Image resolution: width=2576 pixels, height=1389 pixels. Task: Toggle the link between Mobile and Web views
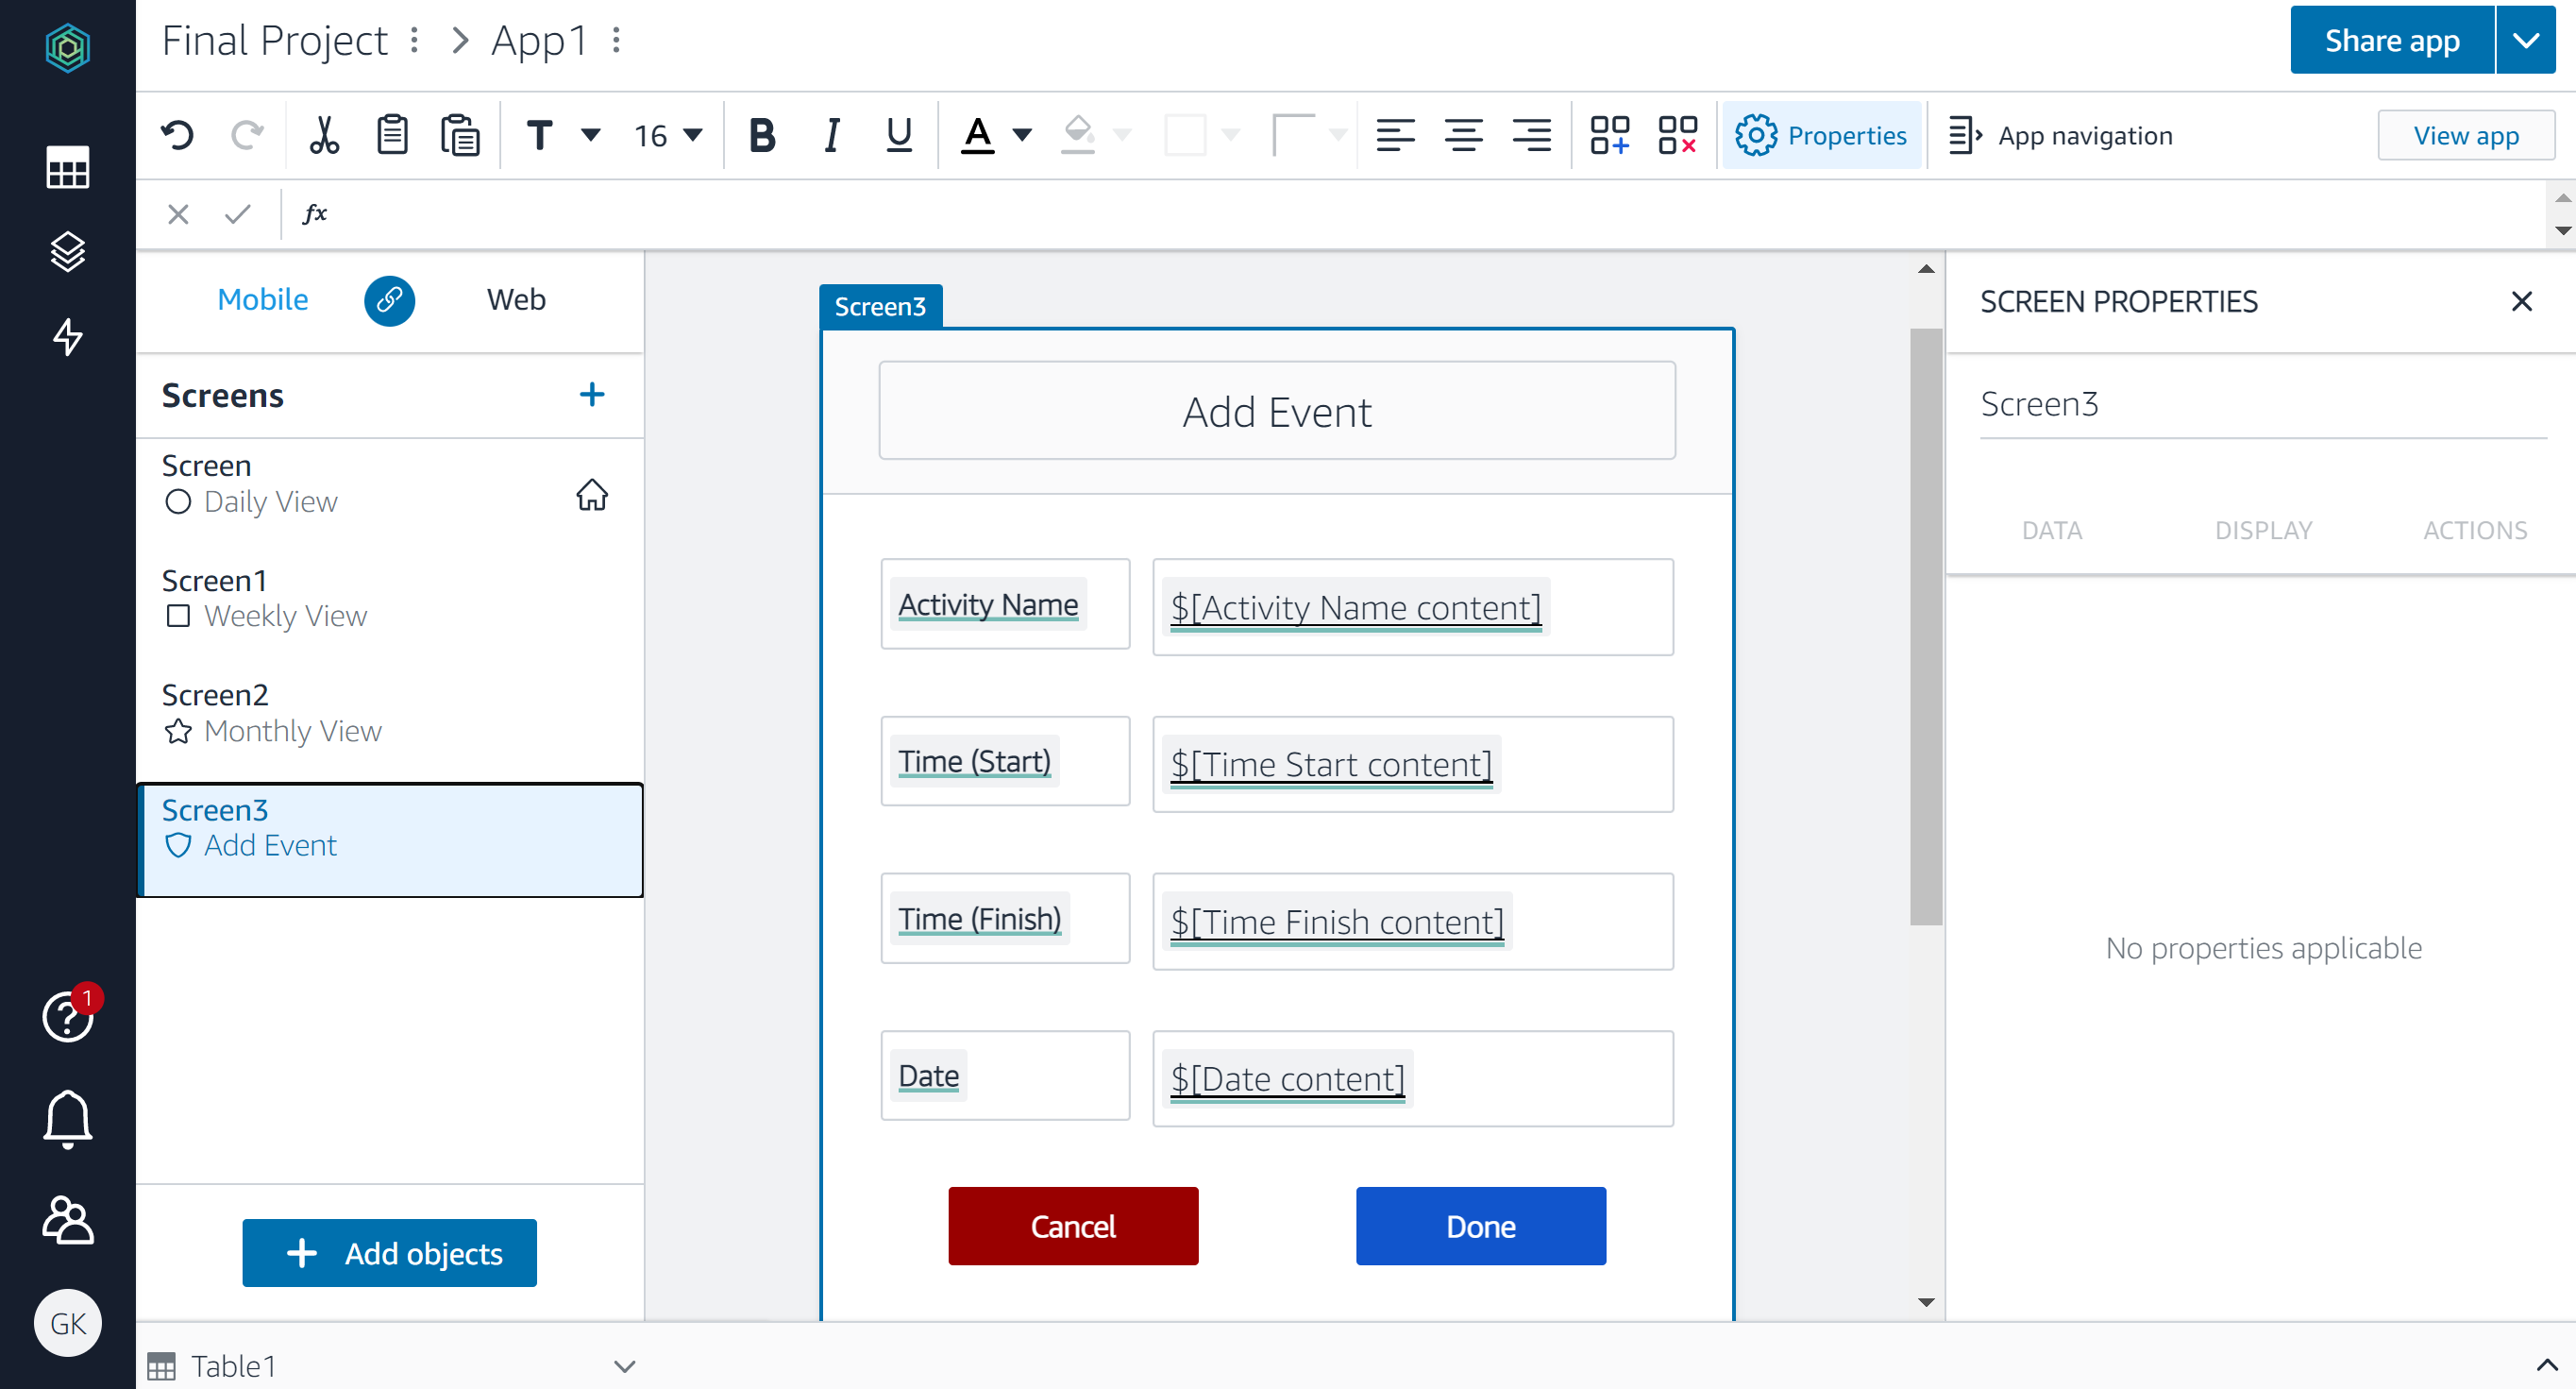(x=389, y=300)
